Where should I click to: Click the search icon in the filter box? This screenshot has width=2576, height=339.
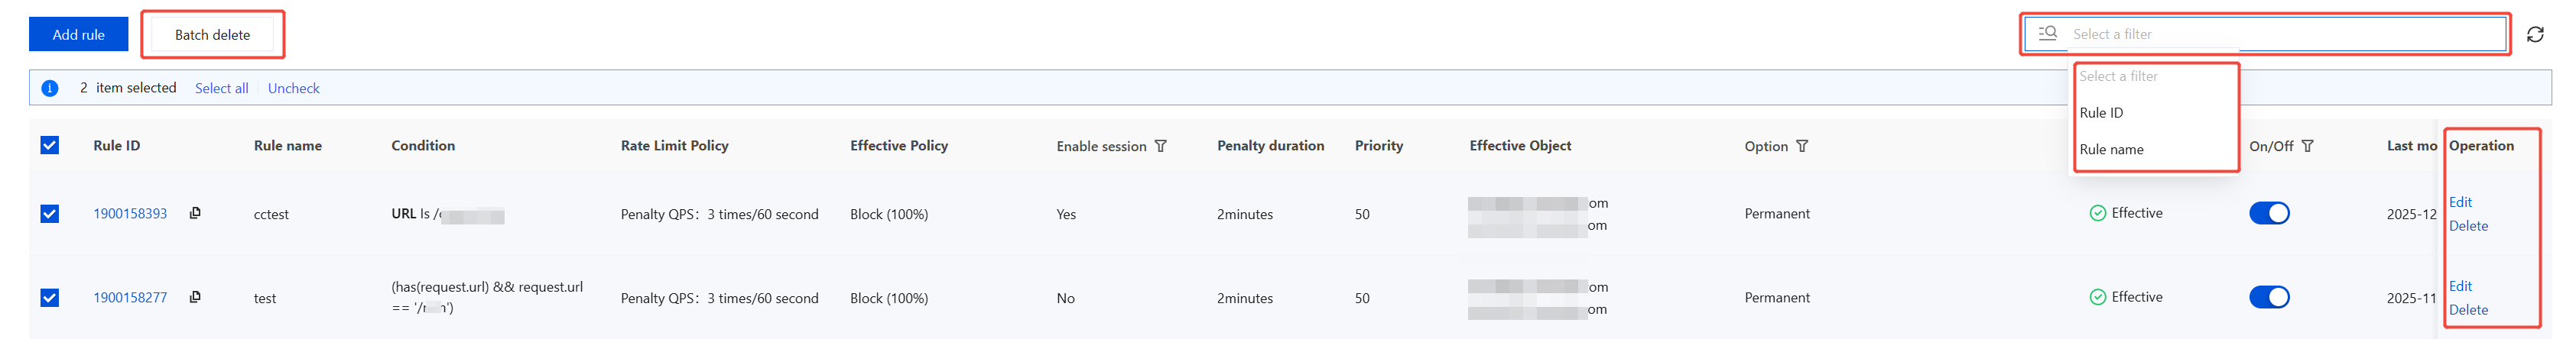2047,34
